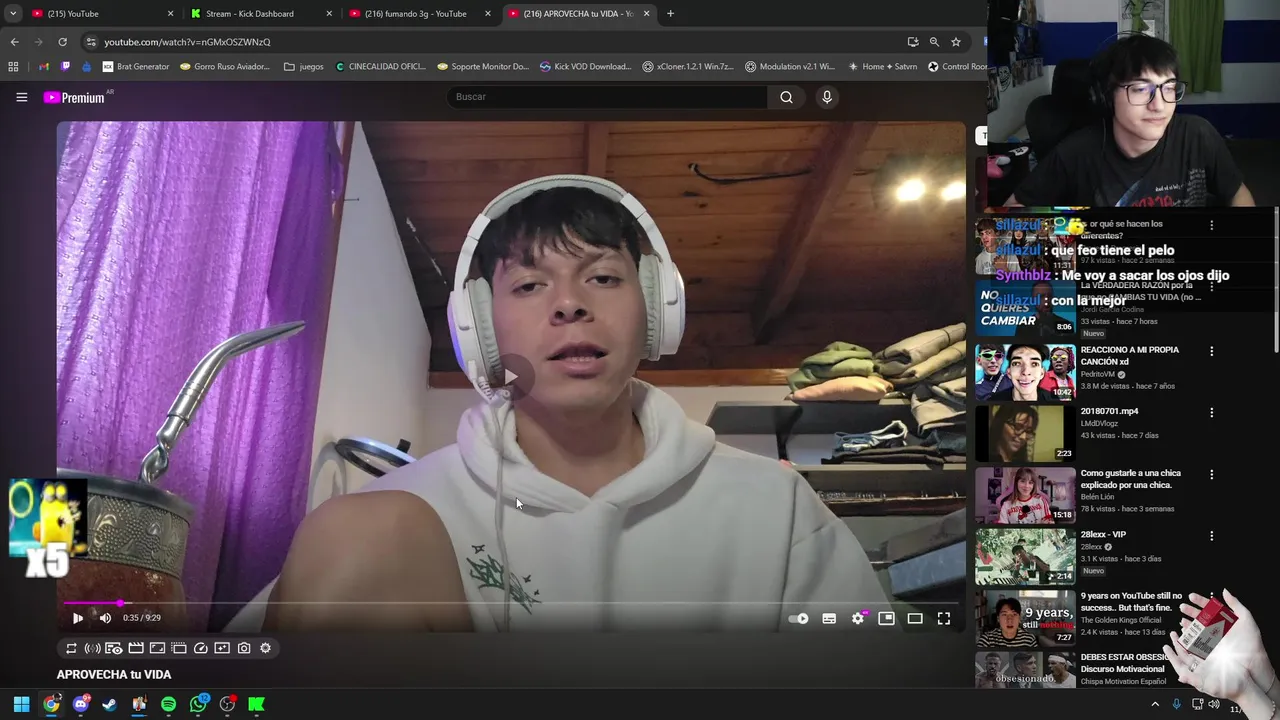Open the 'Kick VOD Download...' bookmark

point(585,67)
